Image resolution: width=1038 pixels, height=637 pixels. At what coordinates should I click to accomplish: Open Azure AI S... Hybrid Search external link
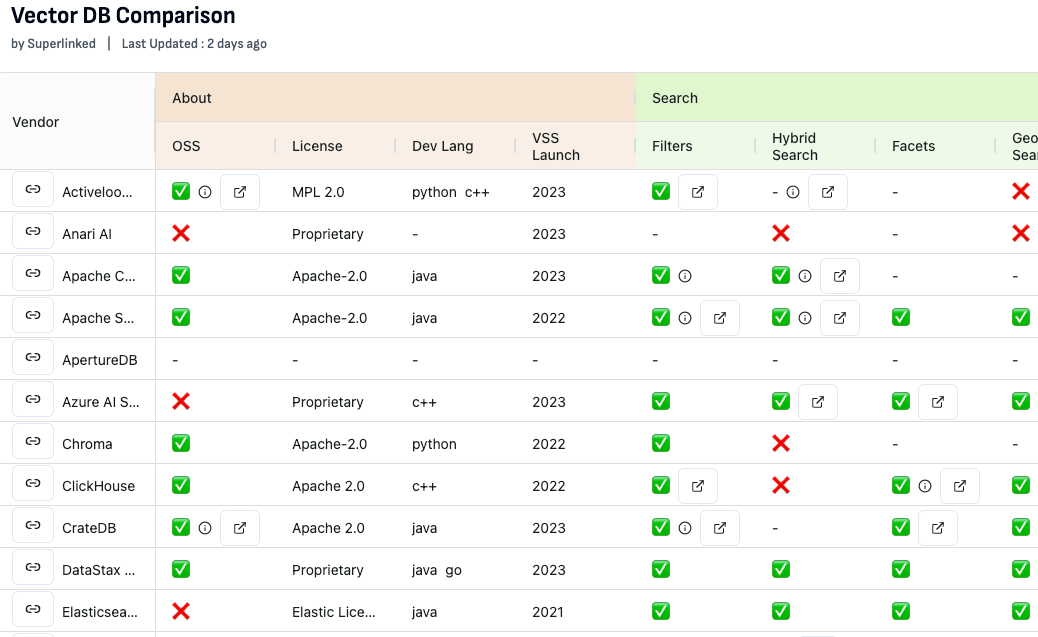pos(818,402)
